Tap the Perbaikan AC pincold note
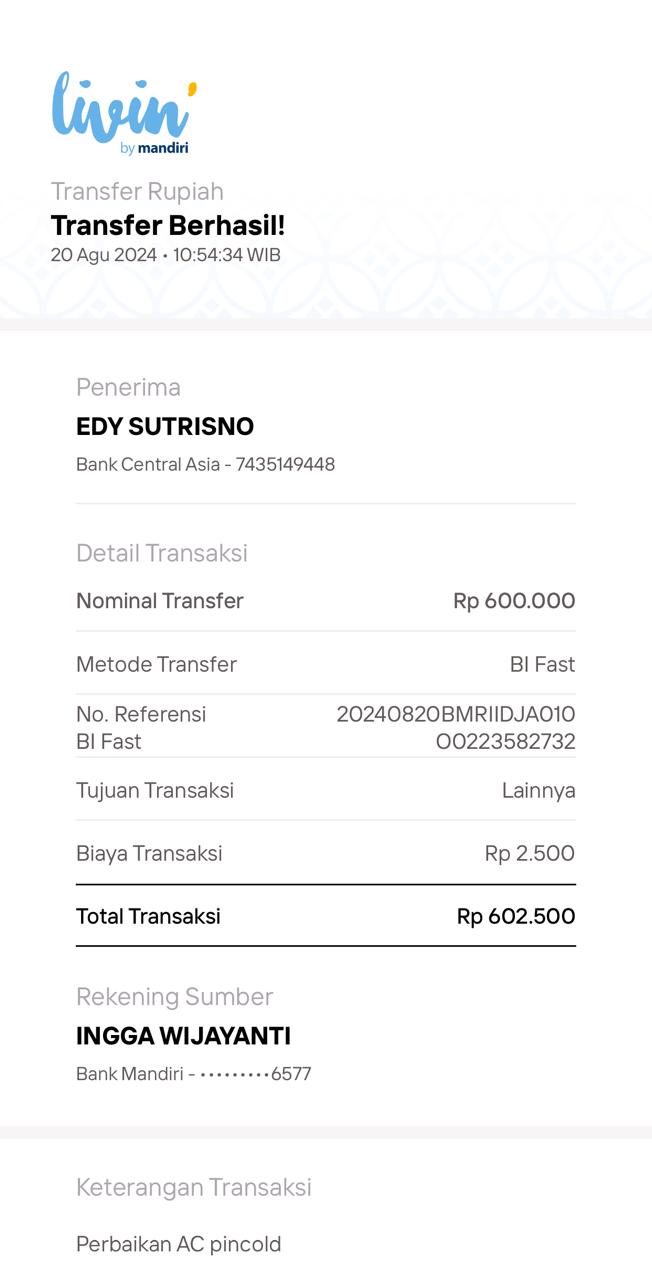 point(178,1244)
